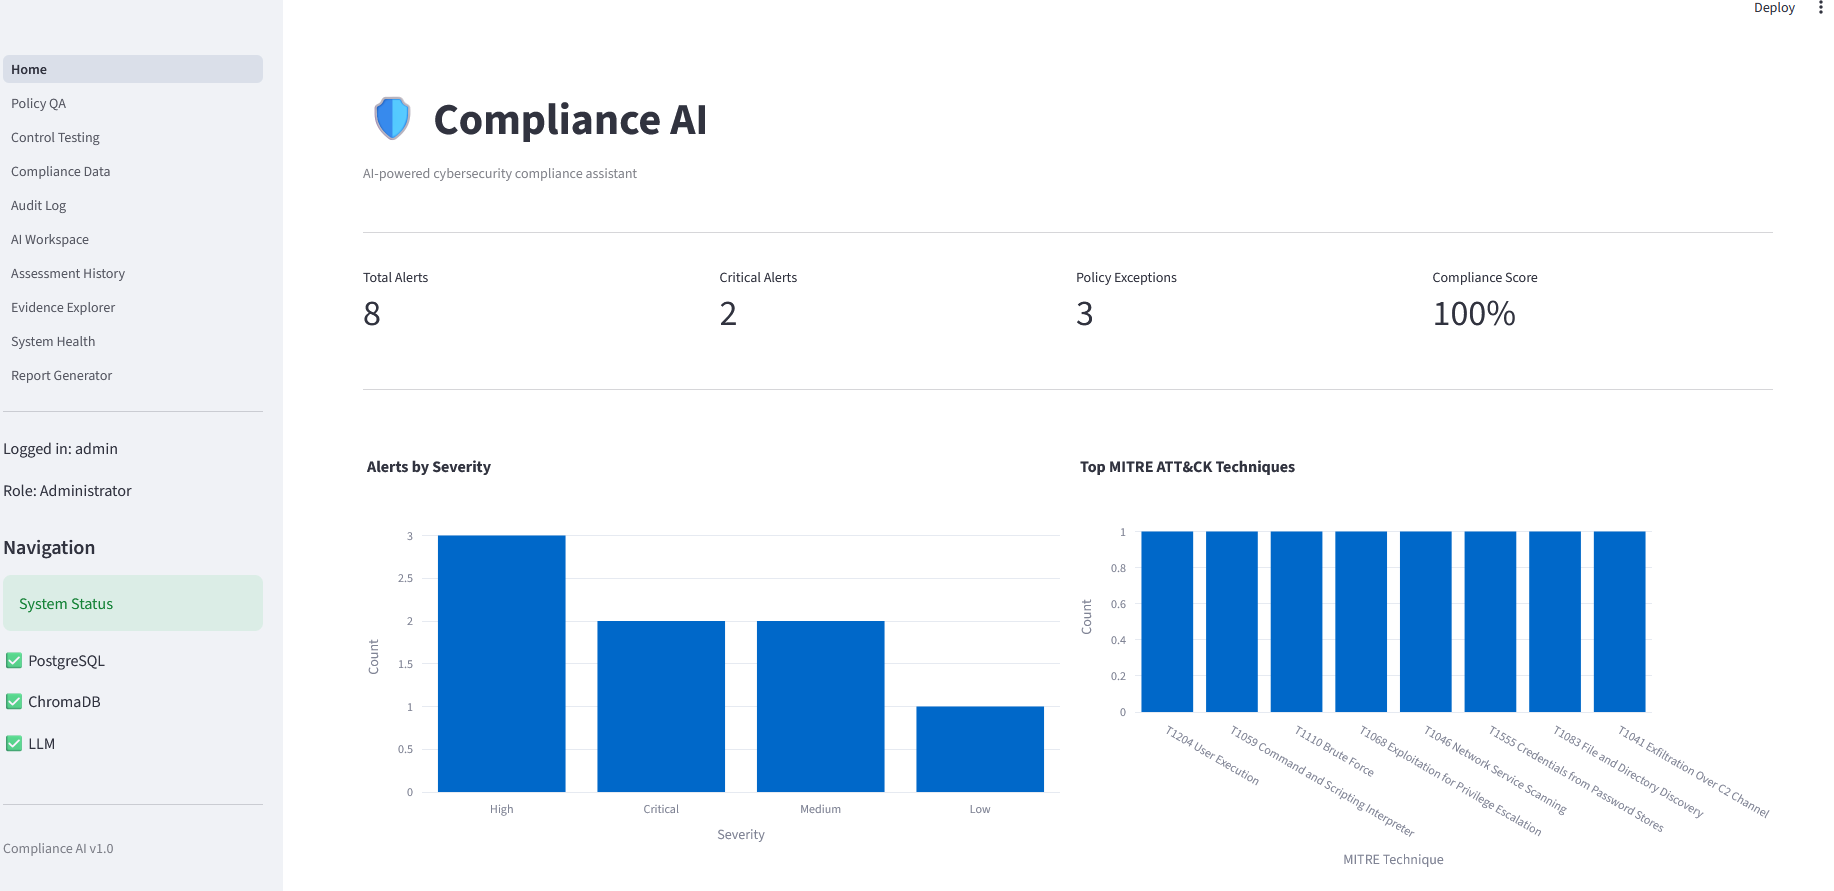Screen dimensions: 1834x891
Task: Click the T1041 Exfiltration bar
Action: (1619, 621)
